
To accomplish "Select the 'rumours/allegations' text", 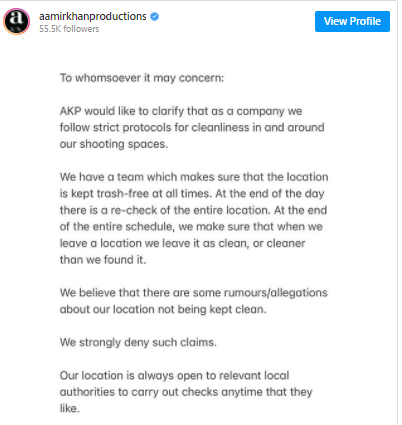I will [276, 293].
